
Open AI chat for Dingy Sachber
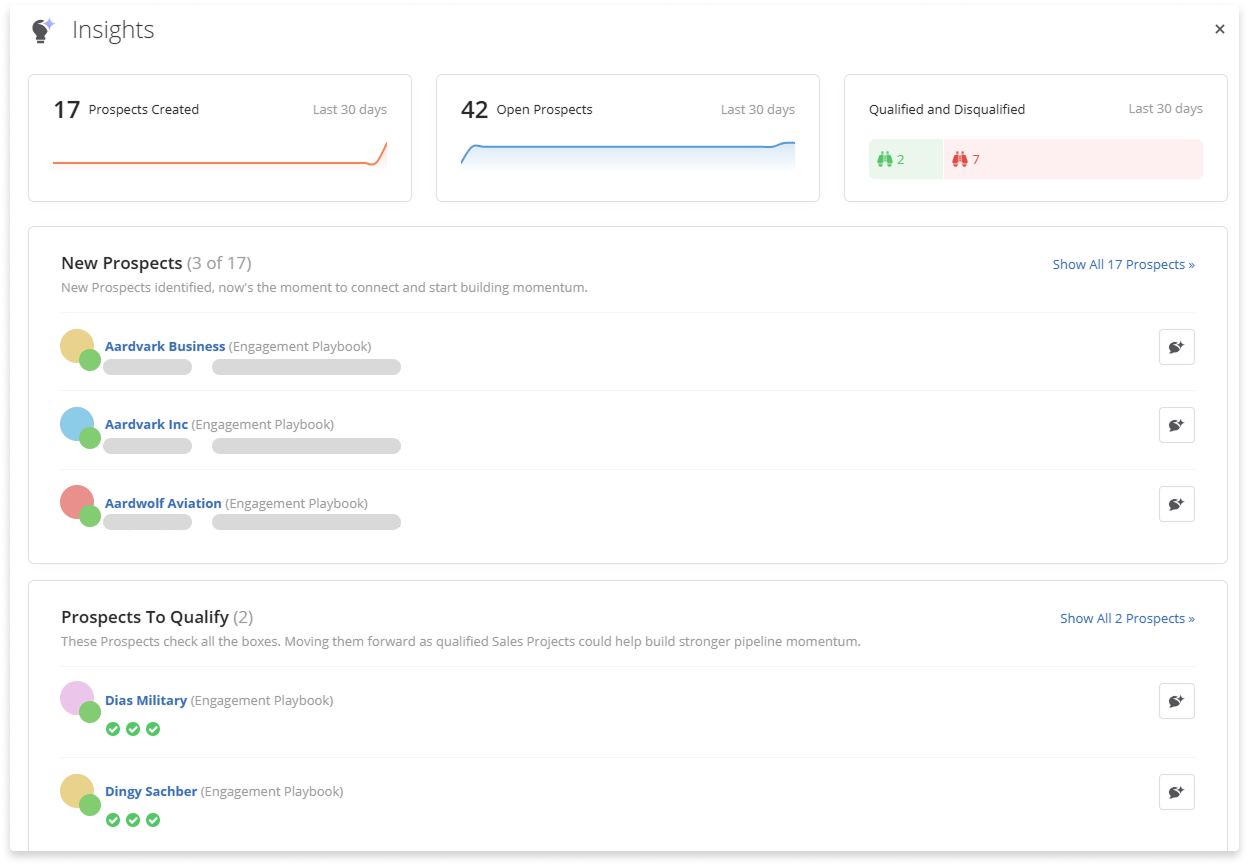point(1177,792)
